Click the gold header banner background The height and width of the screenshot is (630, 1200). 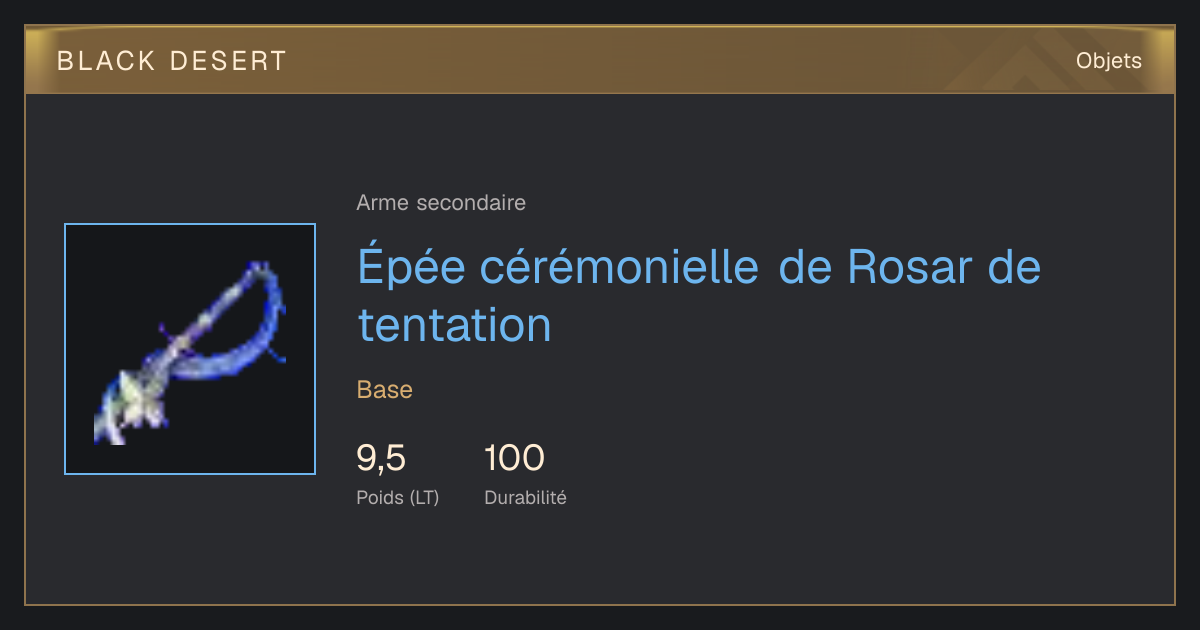tap(600, 61)
